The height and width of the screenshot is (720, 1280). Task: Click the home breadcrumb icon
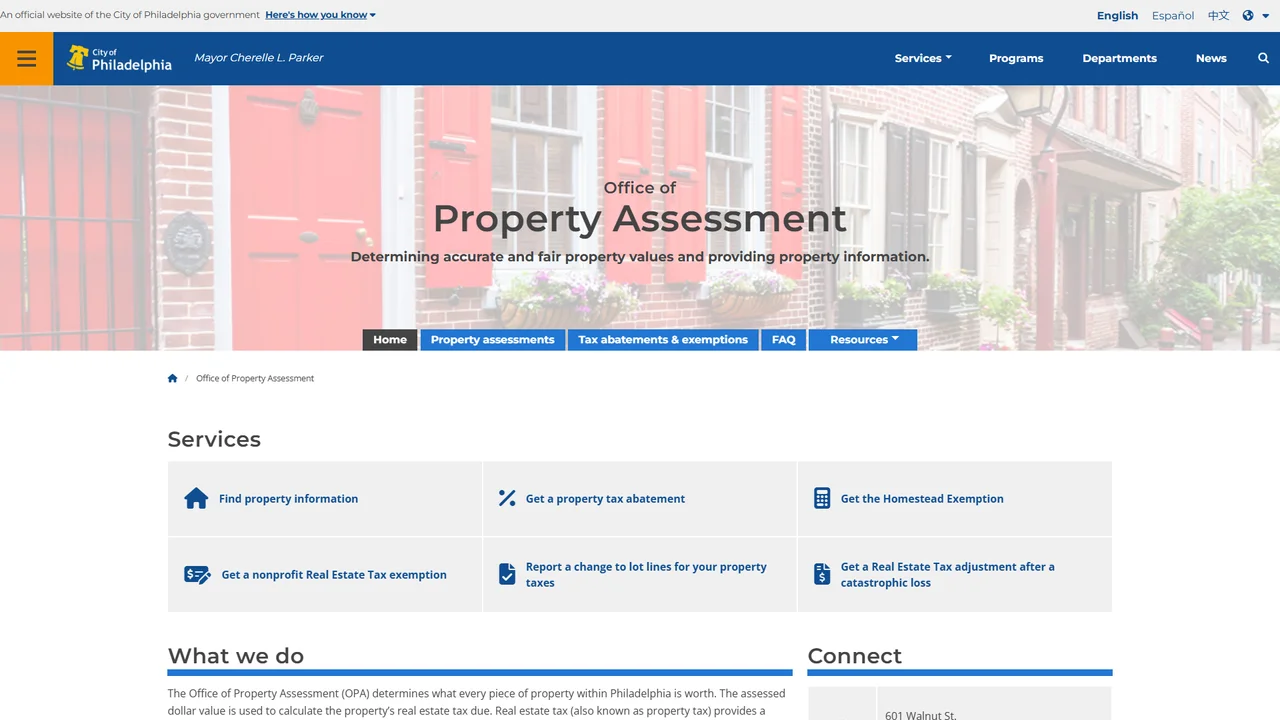click(173, 378)
